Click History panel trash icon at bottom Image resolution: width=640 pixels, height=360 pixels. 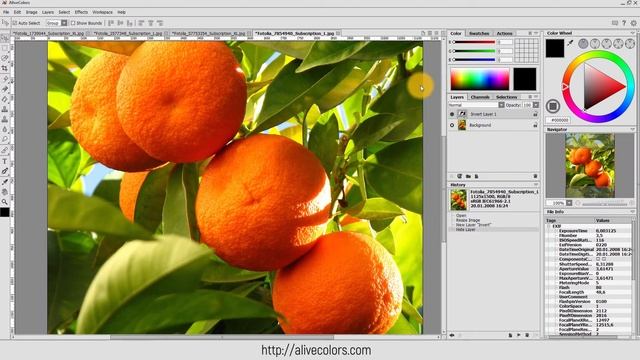point(527,335)
